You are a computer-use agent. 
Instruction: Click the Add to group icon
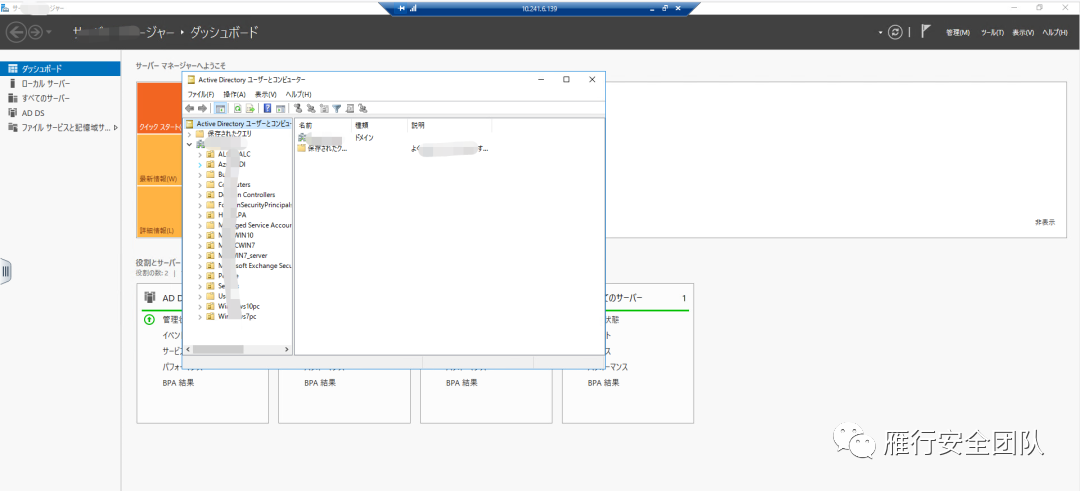pyautogui.click(x=362, y=108)
